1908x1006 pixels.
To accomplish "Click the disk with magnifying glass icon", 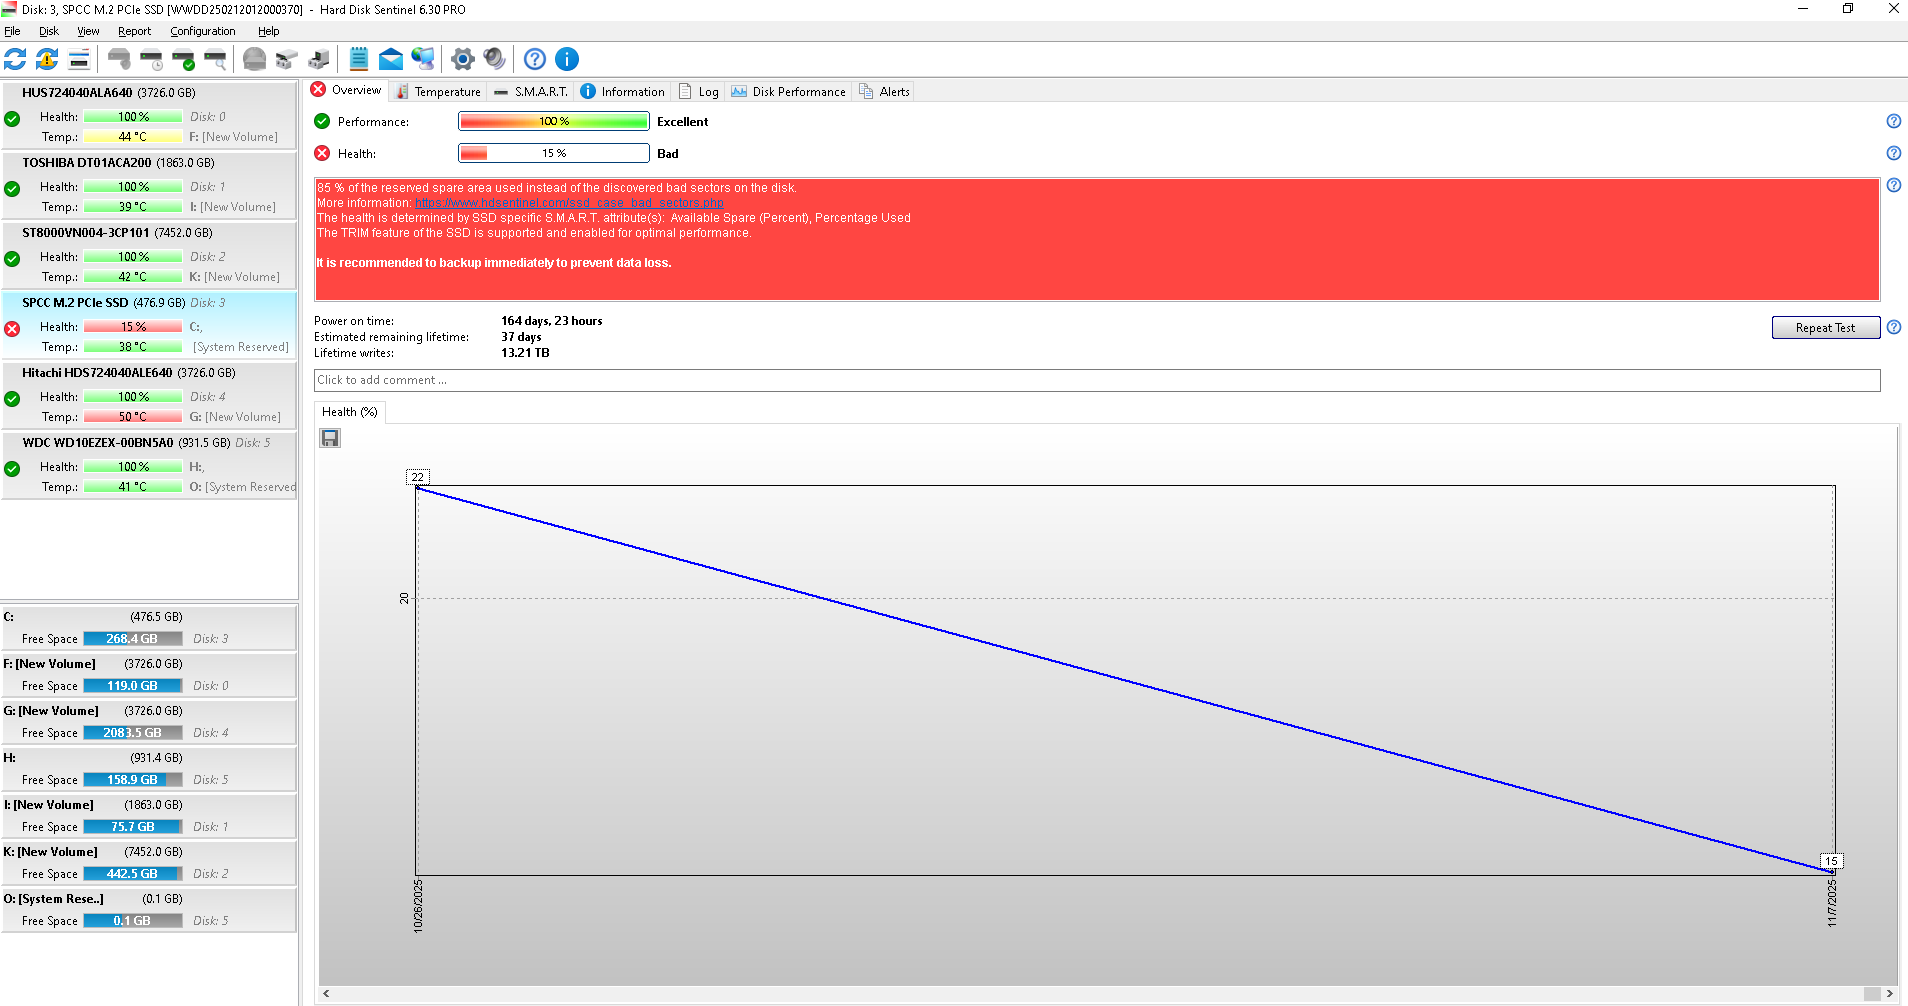I will click(215, 59).
